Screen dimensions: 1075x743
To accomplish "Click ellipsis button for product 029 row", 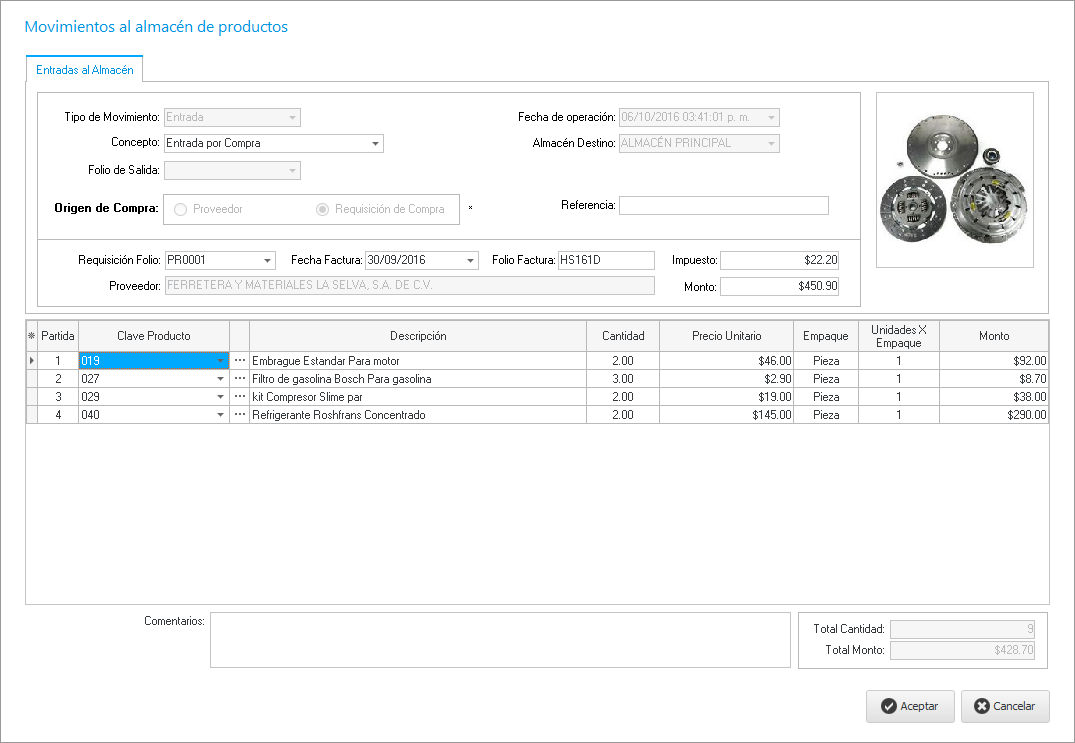I will (x=239, y=397).
